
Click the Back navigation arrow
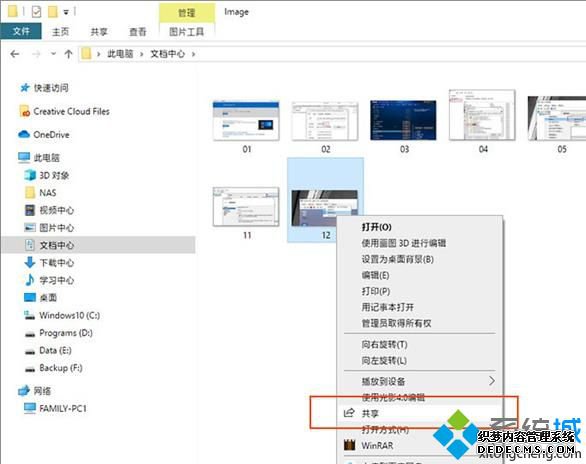[15, 54]
